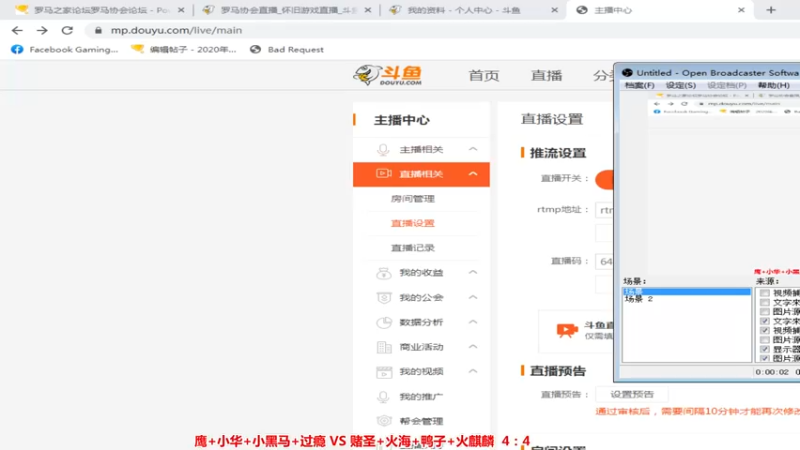The height and width of the screenshot is (450, 800).
Task: Open a new browser tab with the plus icon
Action: tap(771, 10)
